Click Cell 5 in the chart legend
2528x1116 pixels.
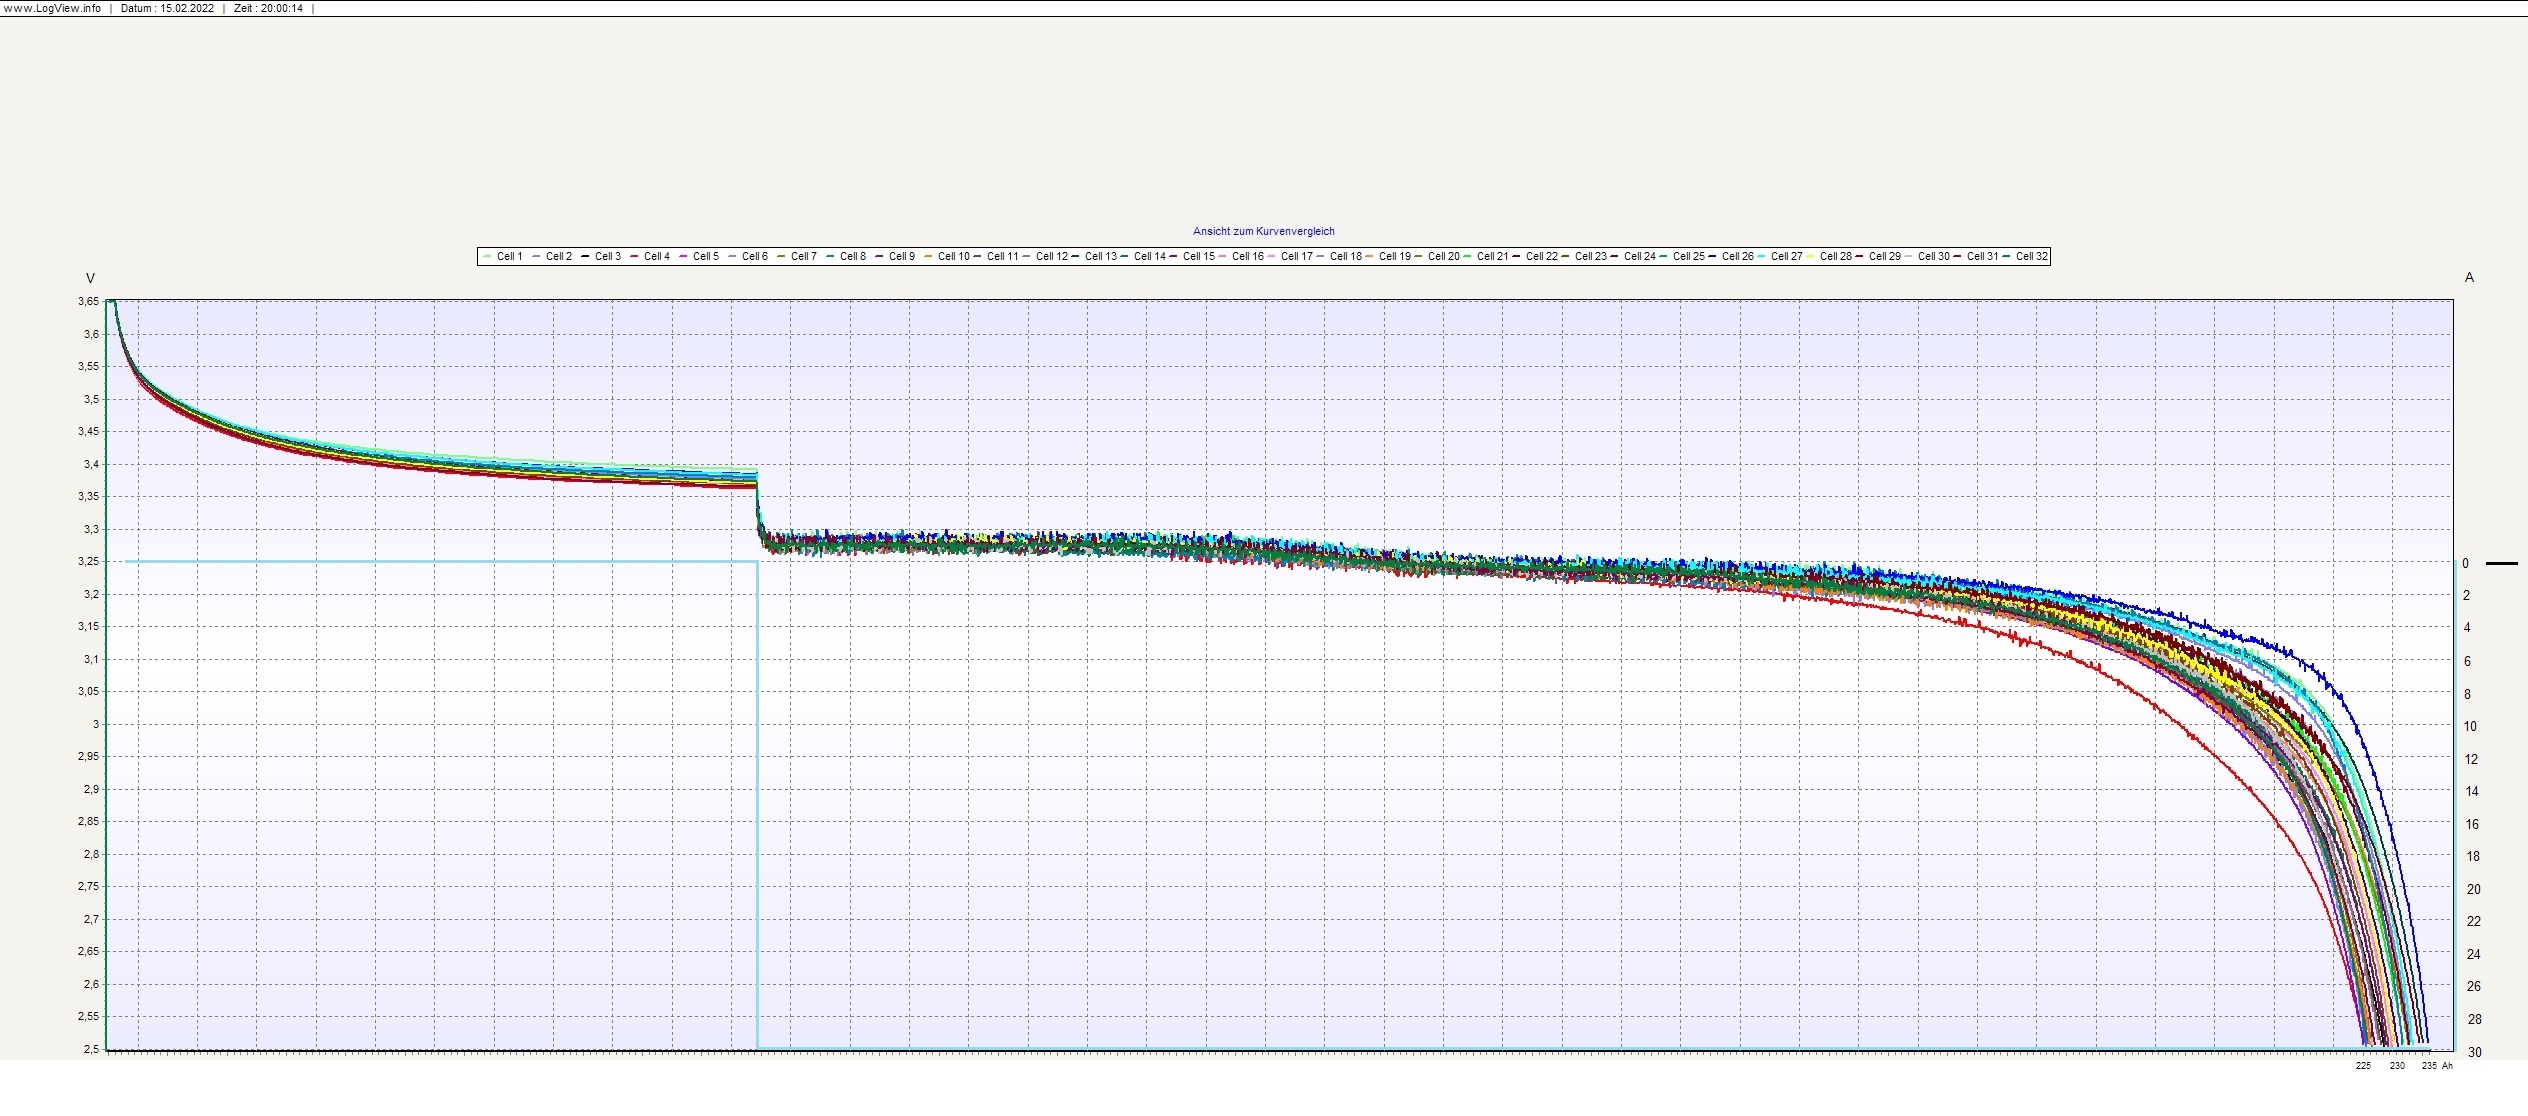[706, 257]
